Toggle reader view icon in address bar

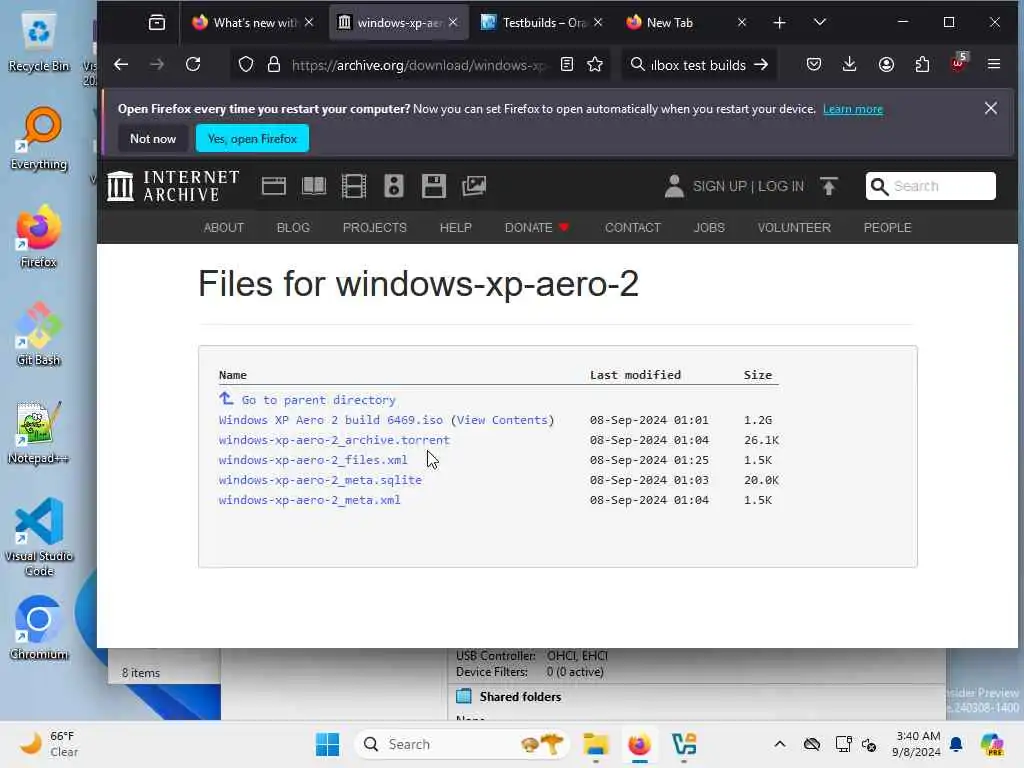567,65
